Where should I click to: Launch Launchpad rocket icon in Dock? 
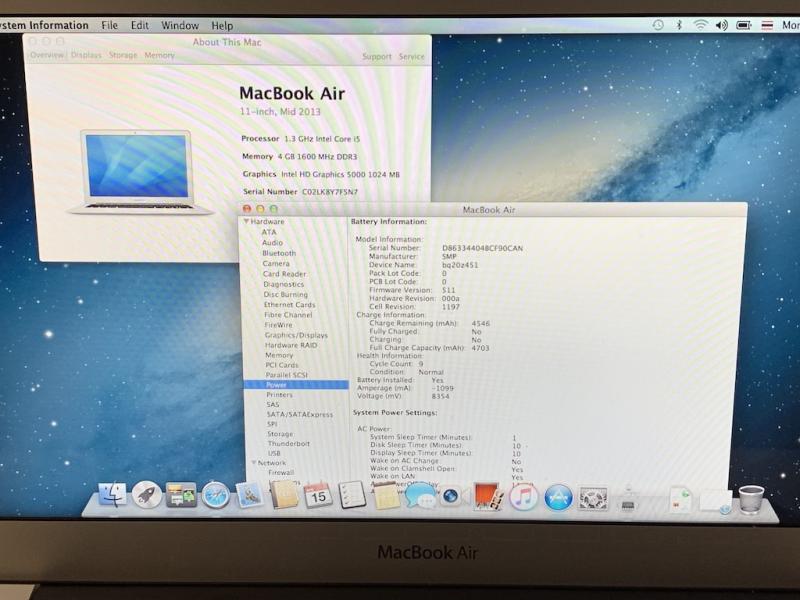pyautogui.click(x=146, y=495)
